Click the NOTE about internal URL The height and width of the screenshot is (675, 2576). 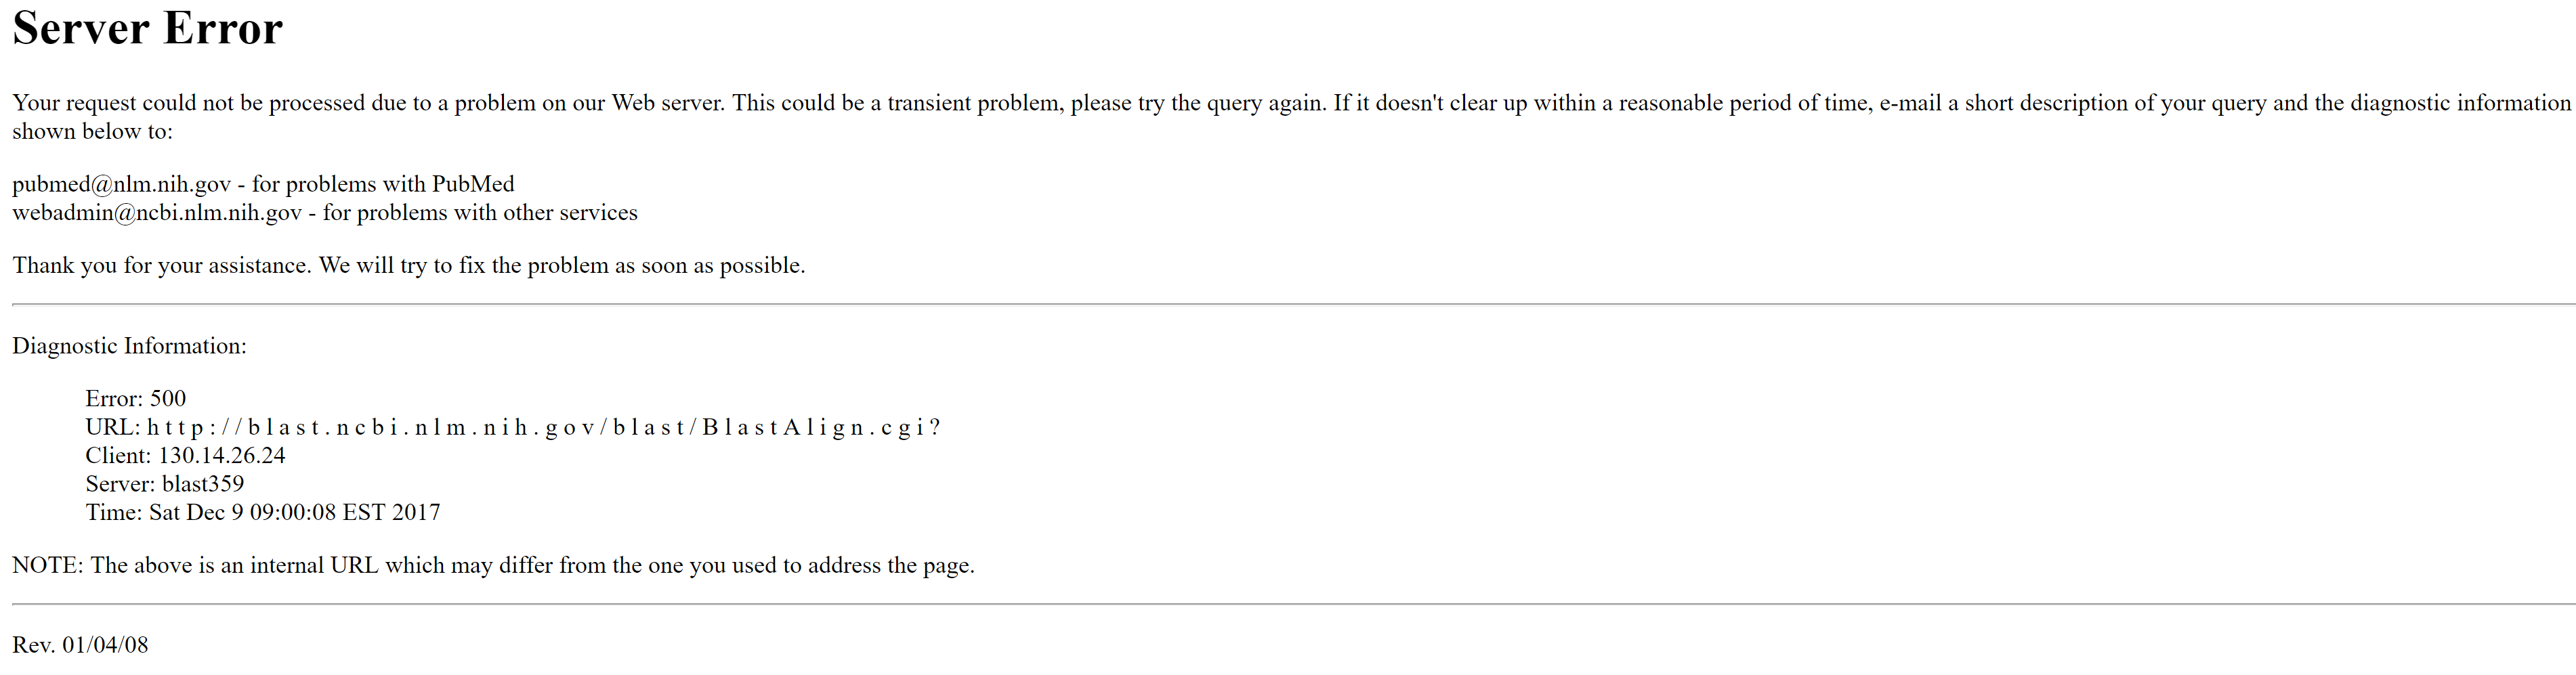493,565
